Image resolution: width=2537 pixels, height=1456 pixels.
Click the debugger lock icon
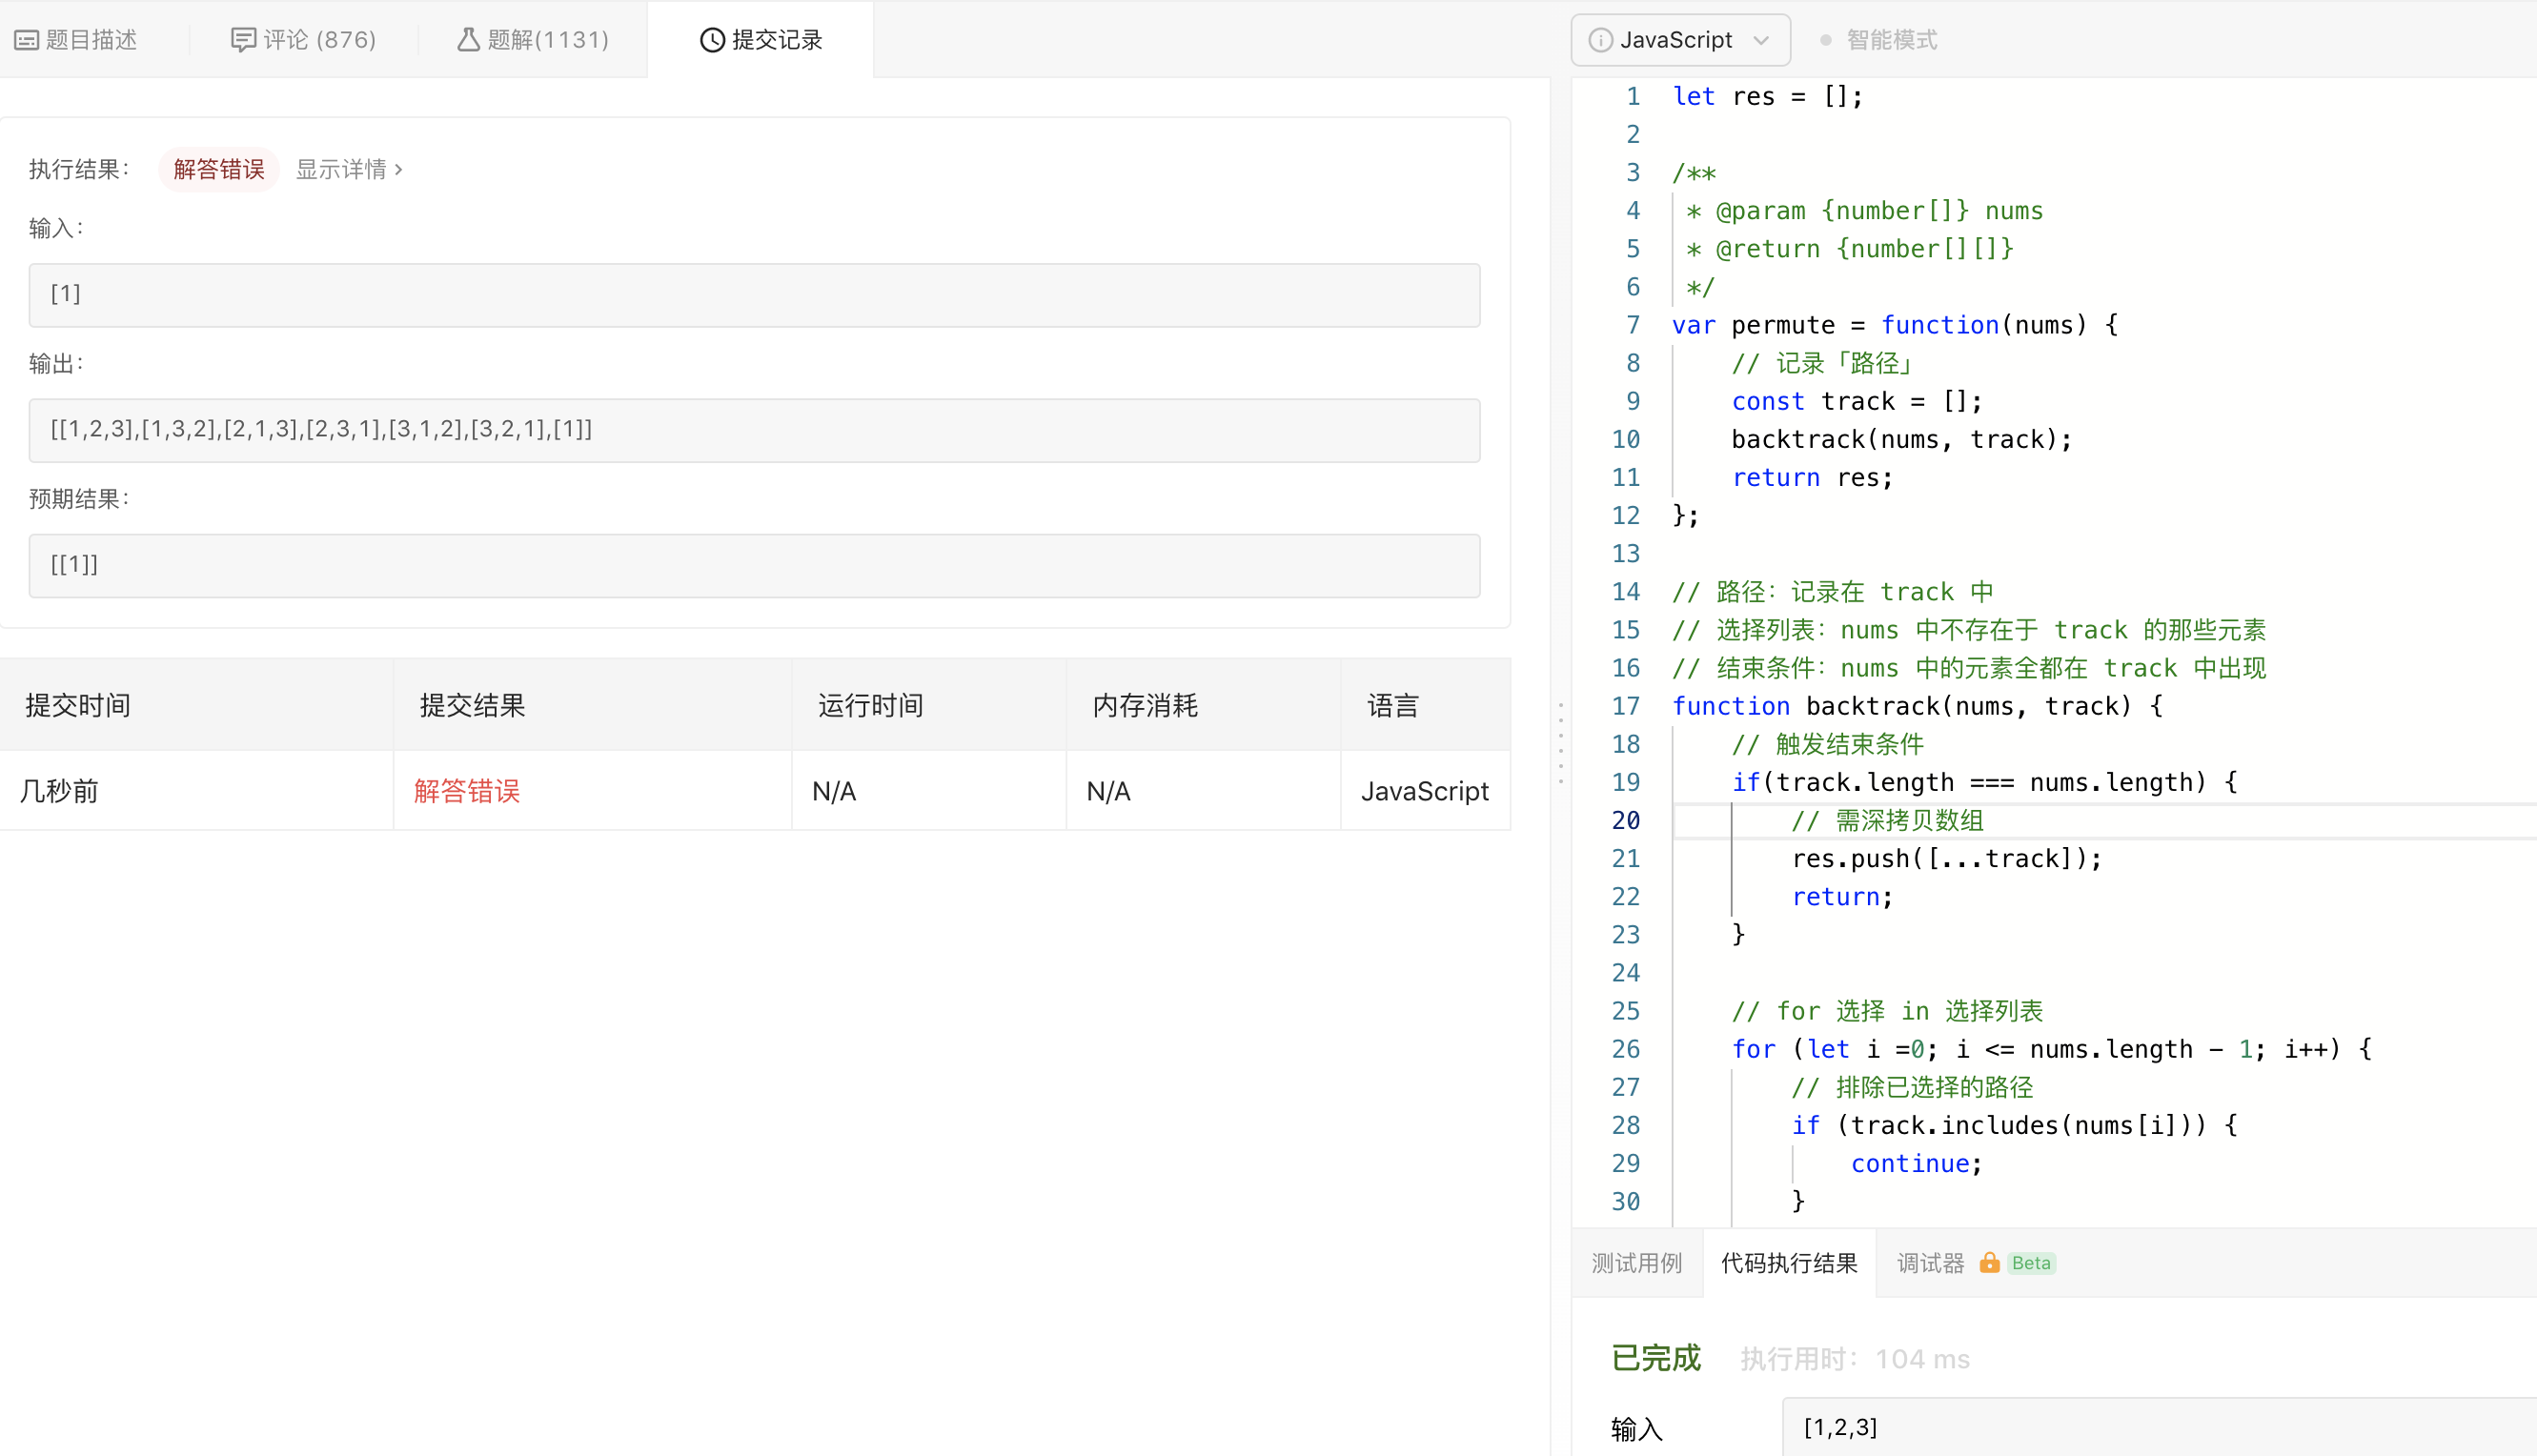(1989, 1263)
